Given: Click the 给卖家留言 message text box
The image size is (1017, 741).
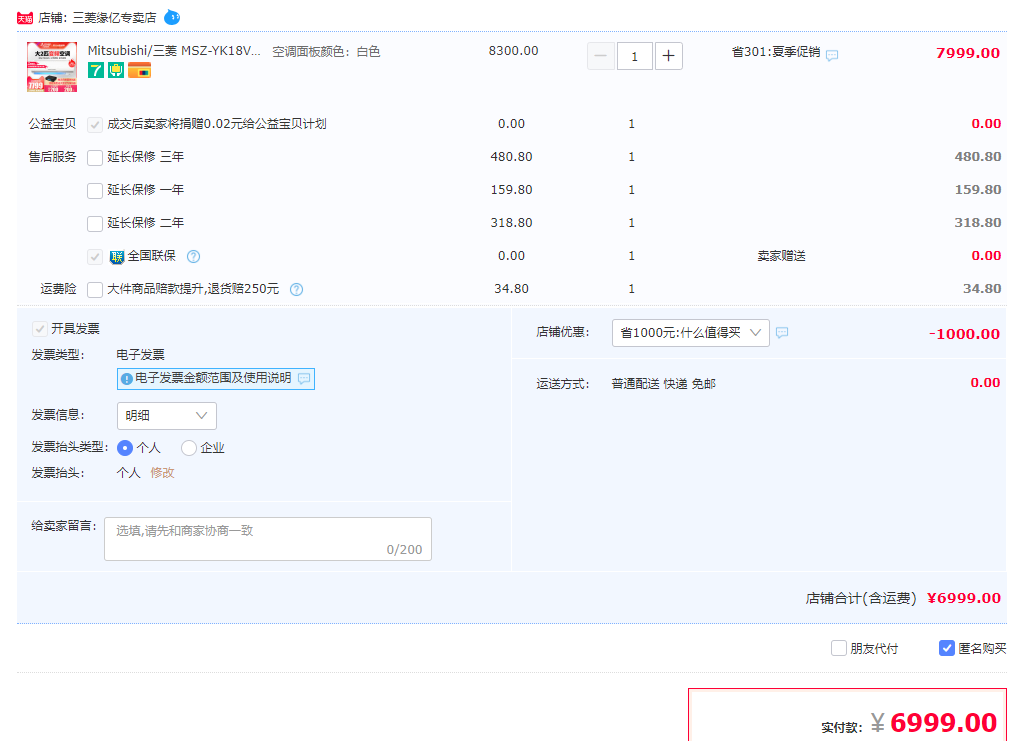Looking at the screenshot, I should 268,539.
